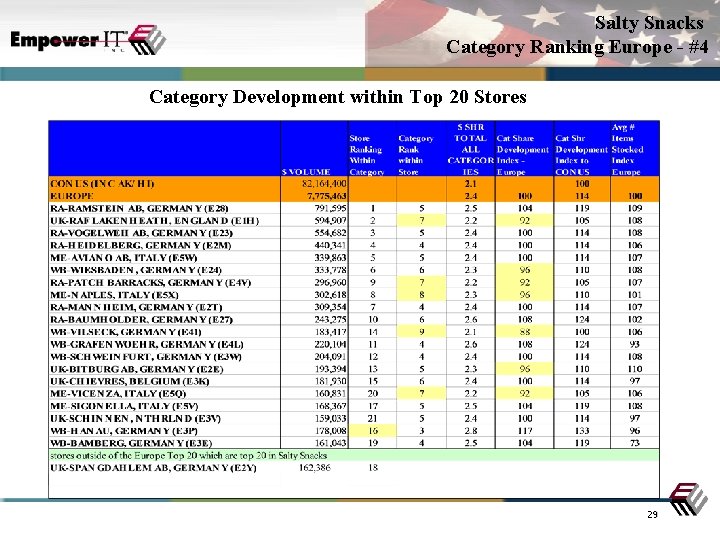The image size is (720, 540).
Task: Click the '$ SHR TOTAL ALL CATEGORIES' header
Action: point(471,149)
